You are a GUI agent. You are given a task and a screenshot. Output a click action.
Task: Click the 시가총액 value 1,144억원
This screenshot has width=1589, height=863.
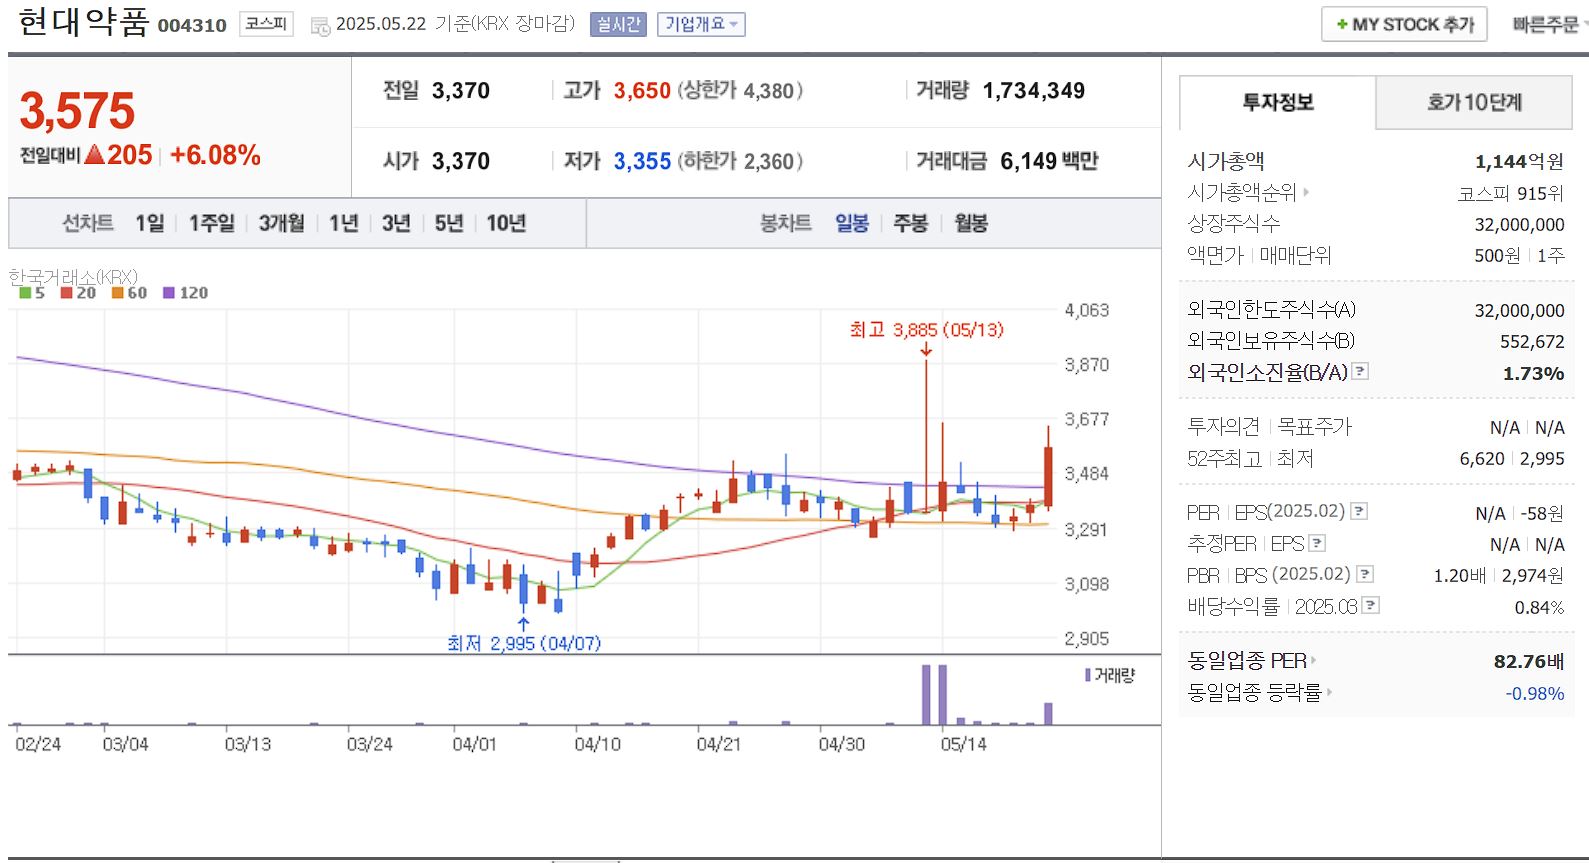coord(1519,161)
